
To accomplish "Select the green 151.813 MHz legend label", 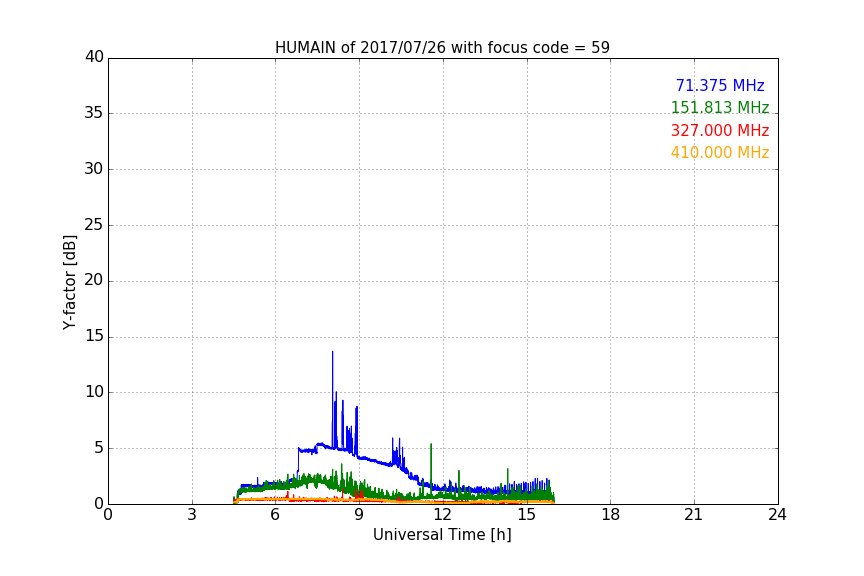I will click(720, 107).
